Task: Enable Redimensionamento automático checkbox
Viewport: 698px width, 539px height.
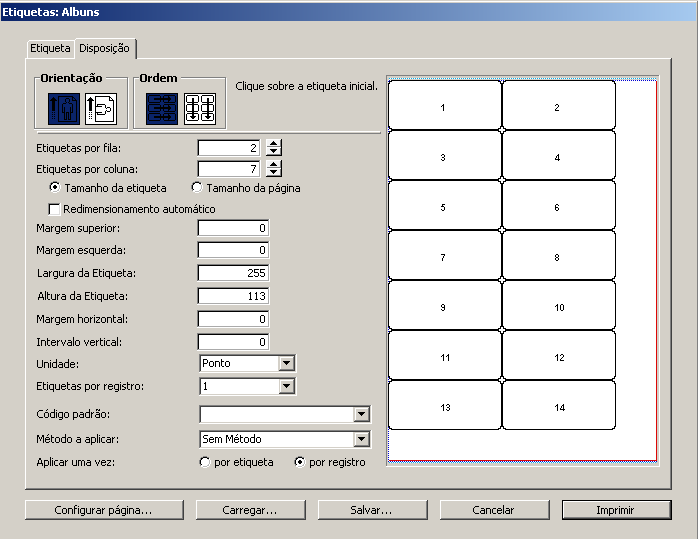Action: click(55, 209)
